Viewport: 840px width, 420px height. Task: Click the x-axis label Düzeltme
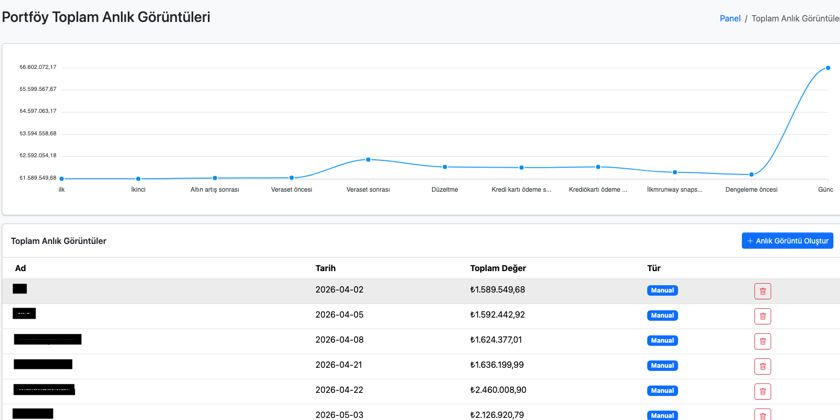tap(445, 190)
